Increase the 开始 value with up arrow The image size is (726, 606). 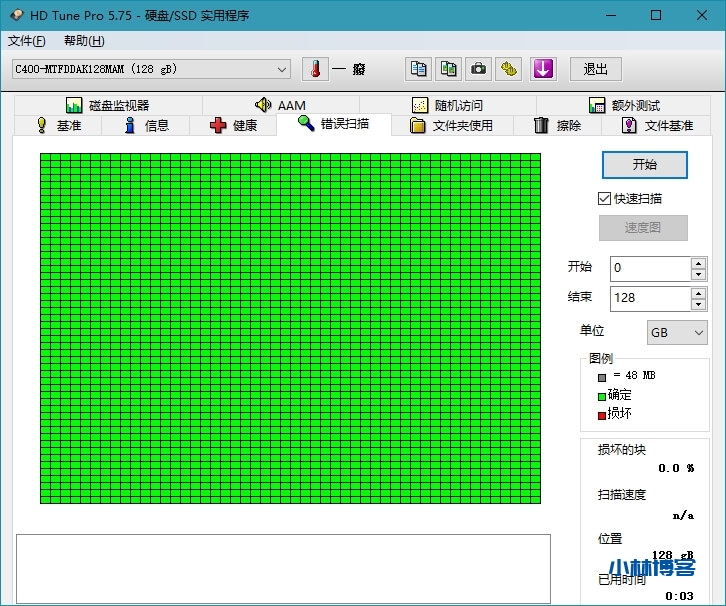(x=698, y=263)
